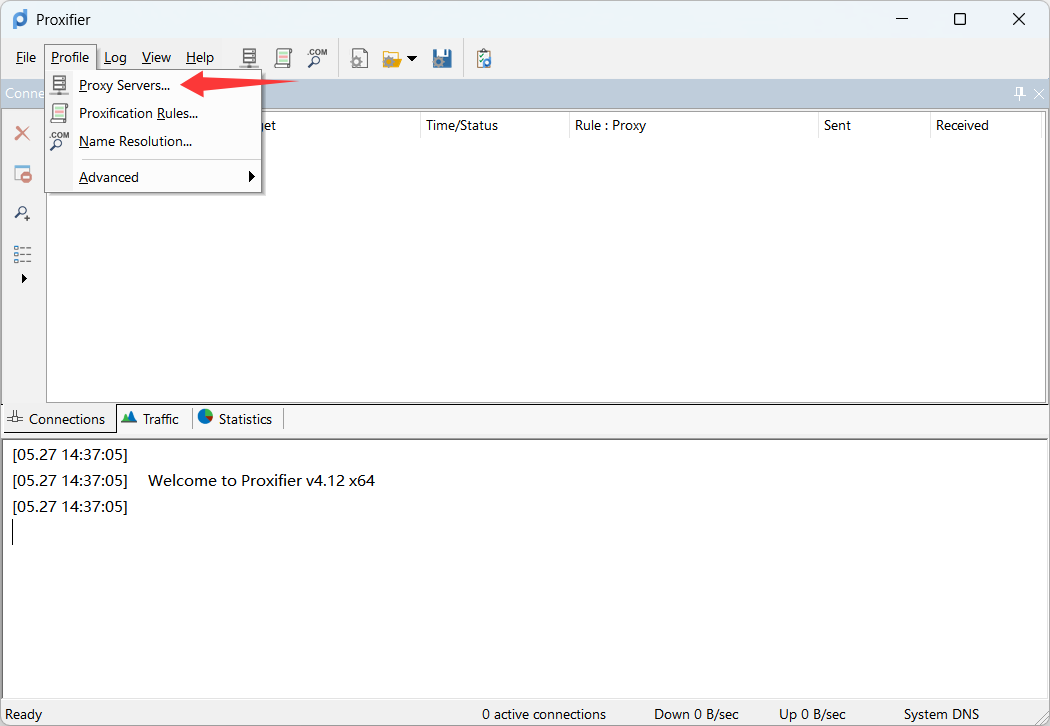
Task: Click the new profile gear-page toolbar icon
Action: click(x=359, y=58)
